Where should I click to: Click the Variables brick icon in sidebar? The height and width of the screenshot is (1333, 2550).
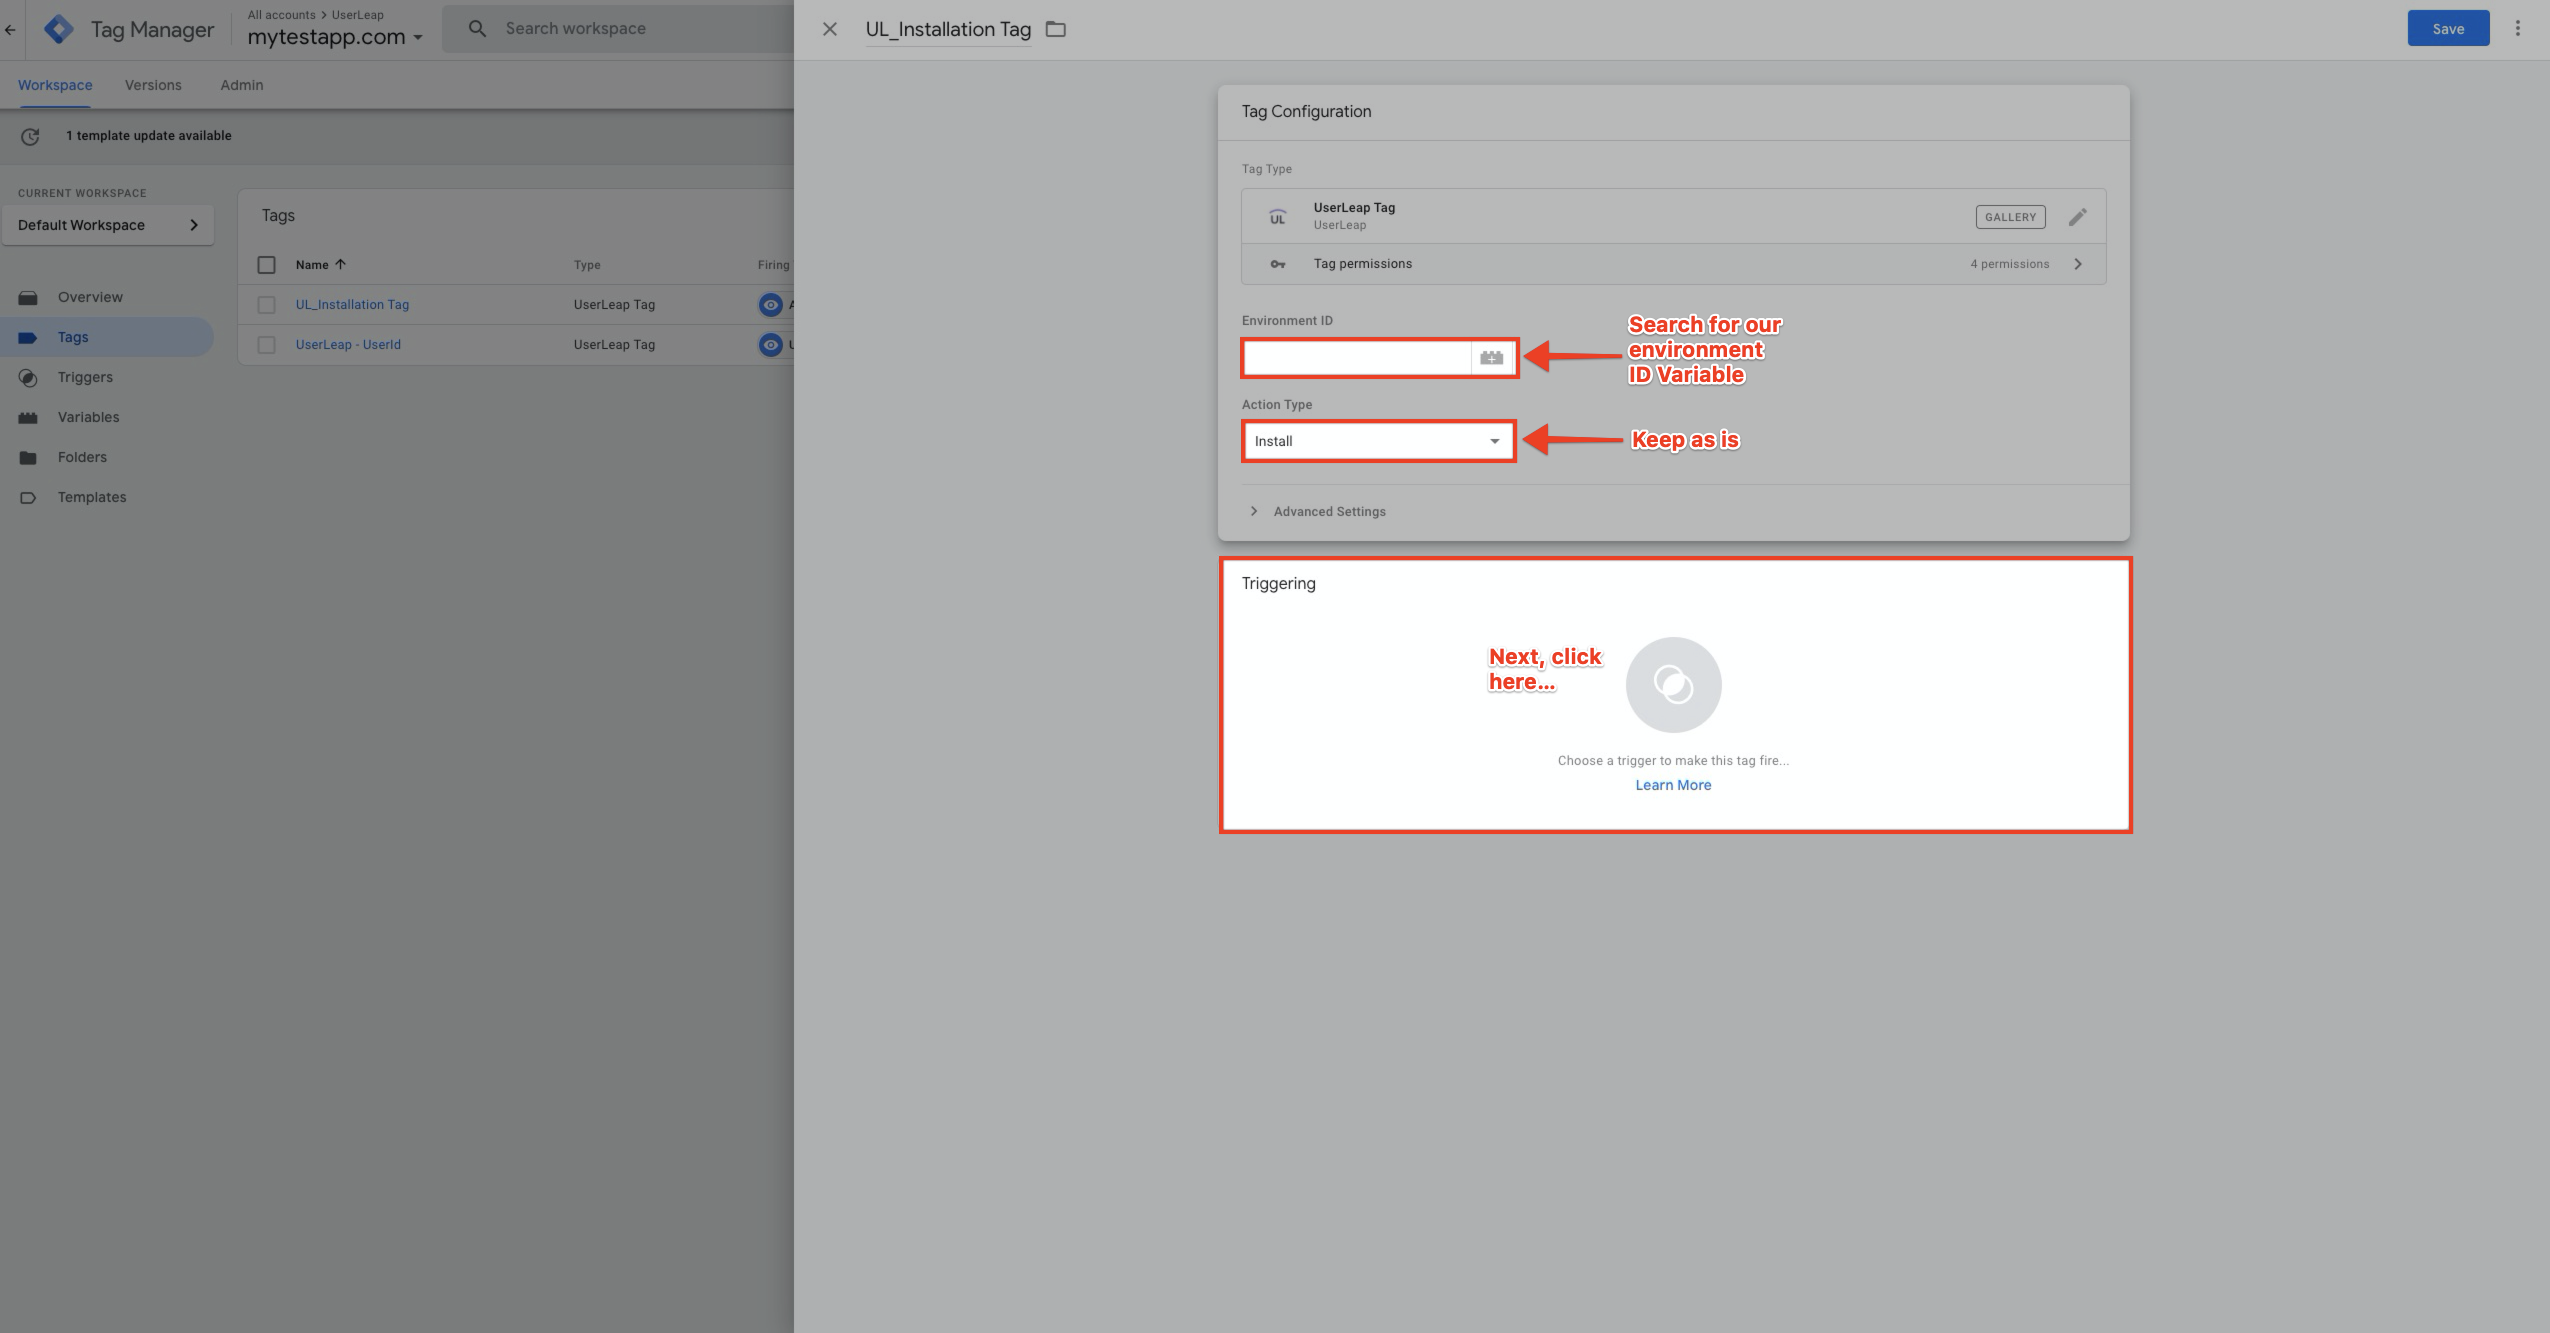[28, 417]
